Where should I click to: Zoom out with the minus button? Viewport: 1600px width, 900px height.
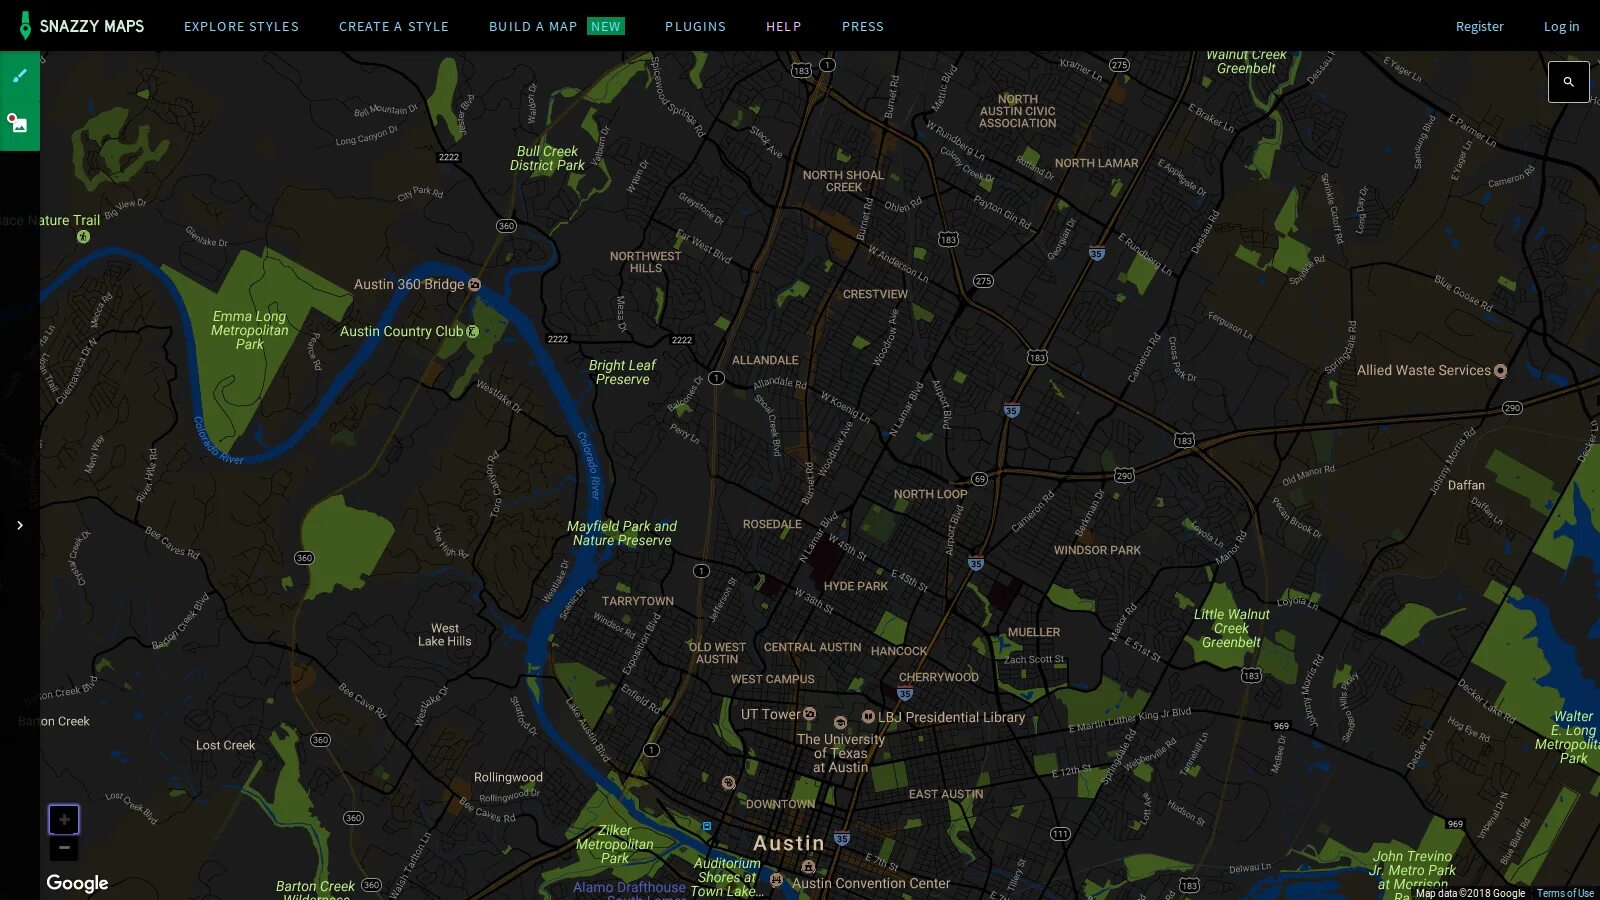[x=64, y=848]
